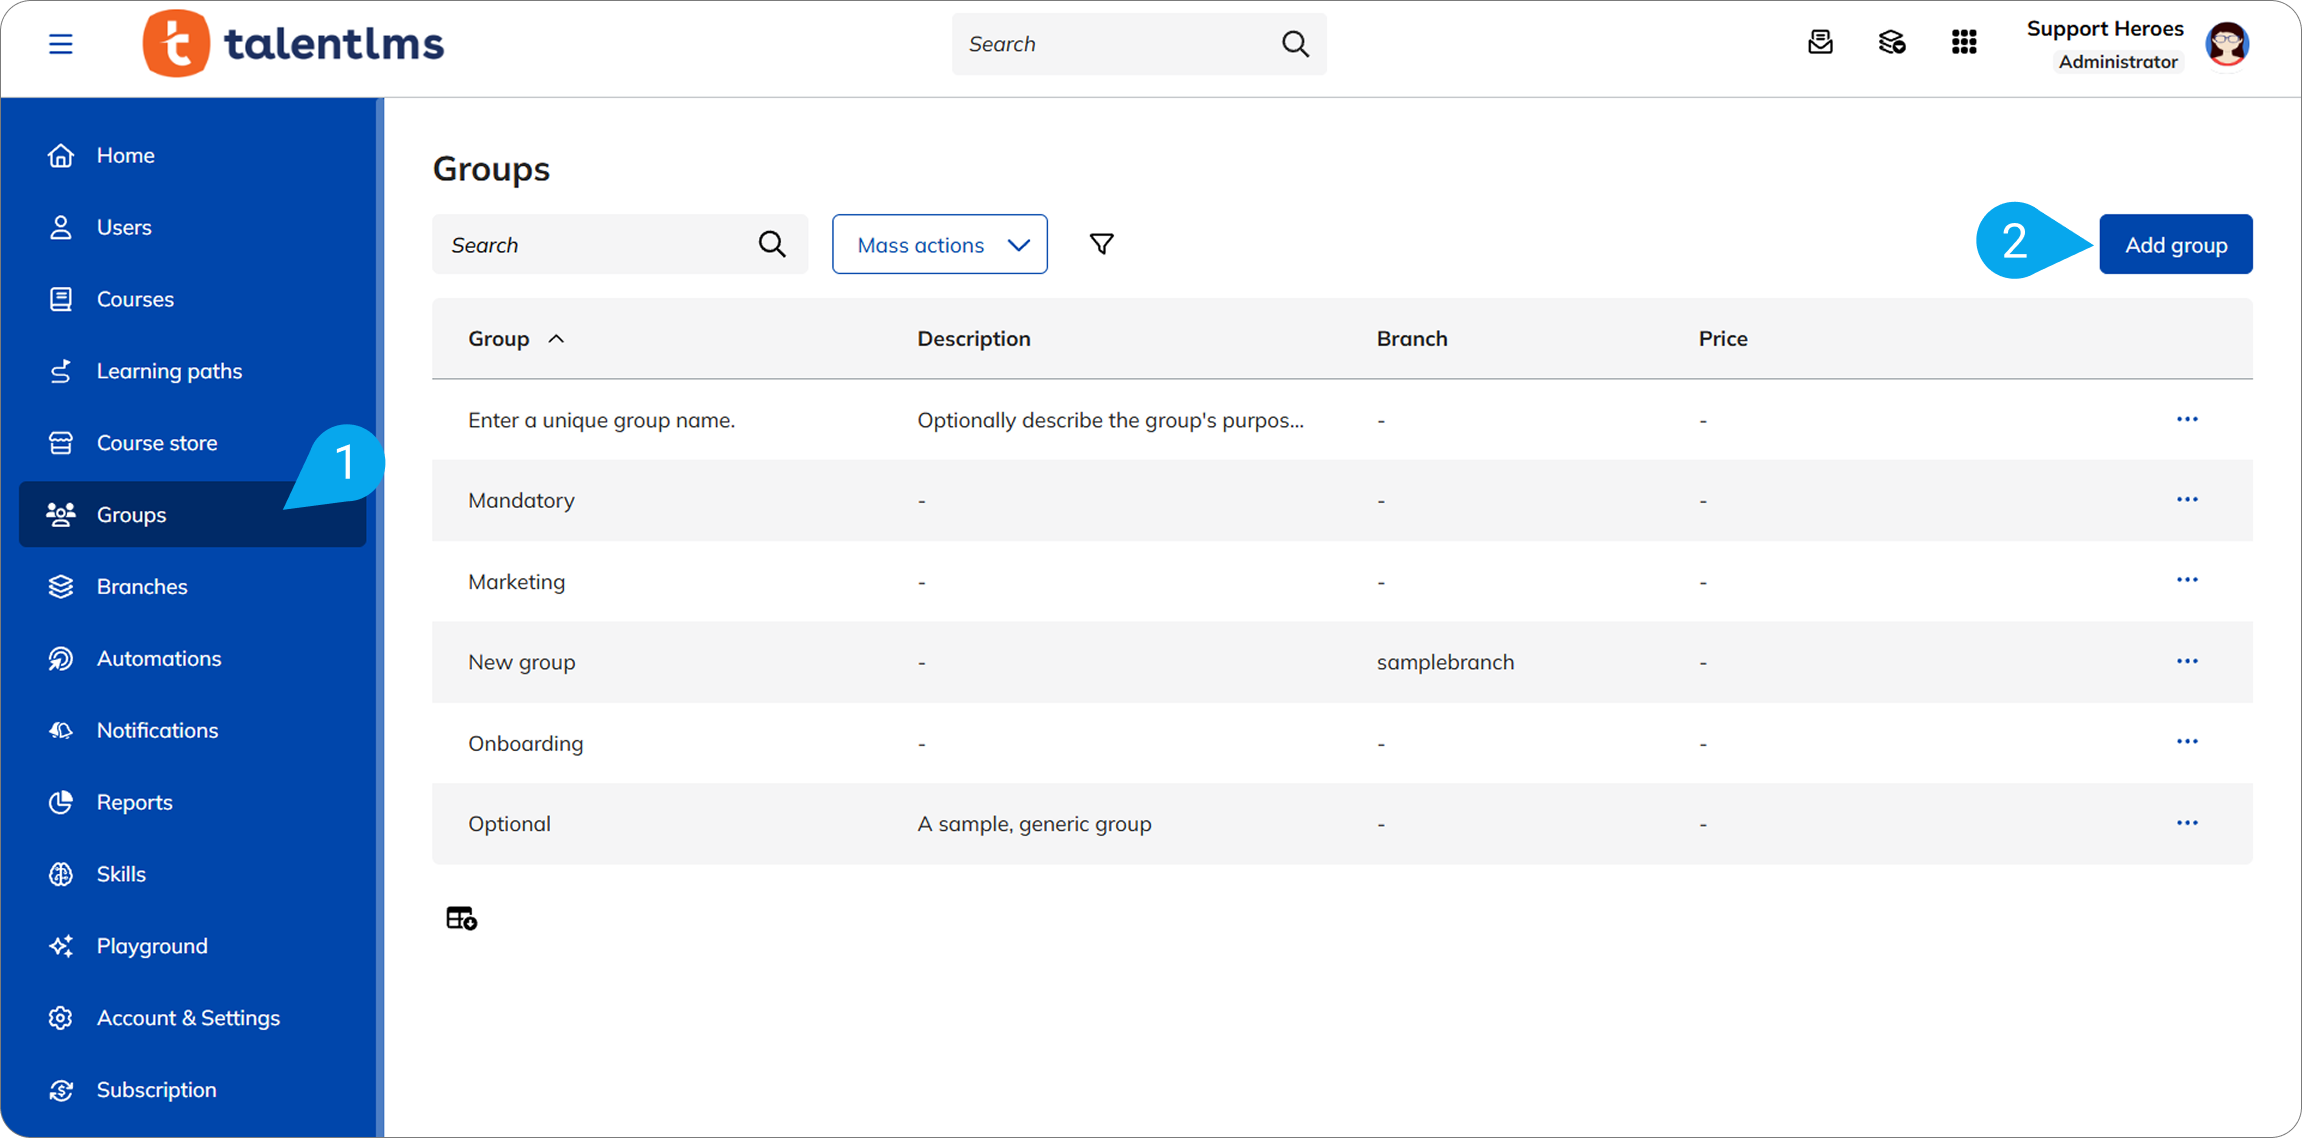Screen dimensions: 2302x1138
Task: Sort by Group column header
Action: [516, 339]
